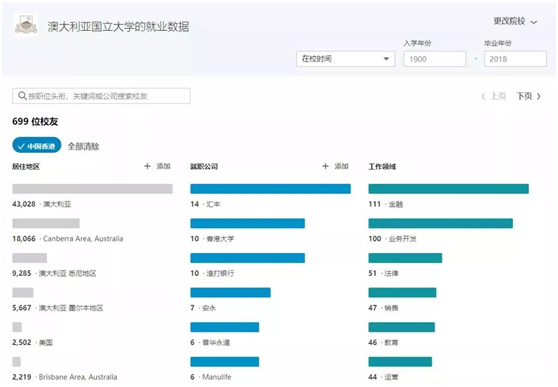This screenshot has width=558, height=387.
Task: Select the 法律 work field bar
Action: pyautogui.click(x=405, y=258)
